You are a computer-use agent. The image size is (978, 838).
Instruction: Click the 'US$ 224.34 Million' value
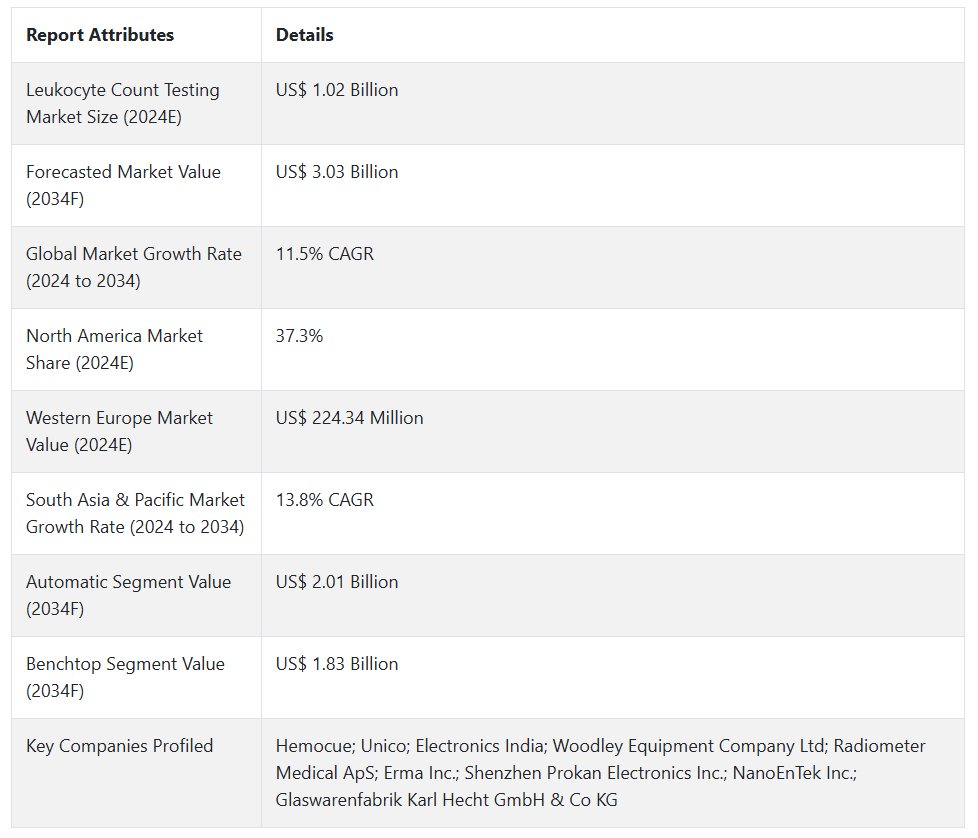(x=350, y=418)
